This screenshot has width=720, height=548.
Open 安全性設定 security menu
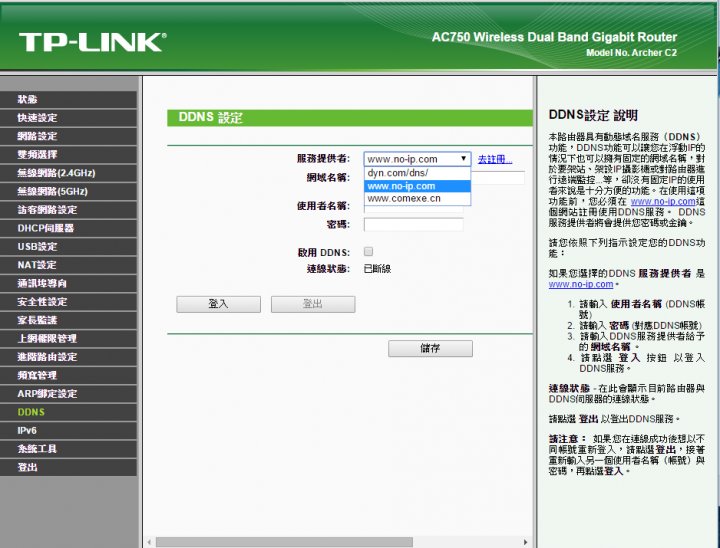[x=68, y=301]
